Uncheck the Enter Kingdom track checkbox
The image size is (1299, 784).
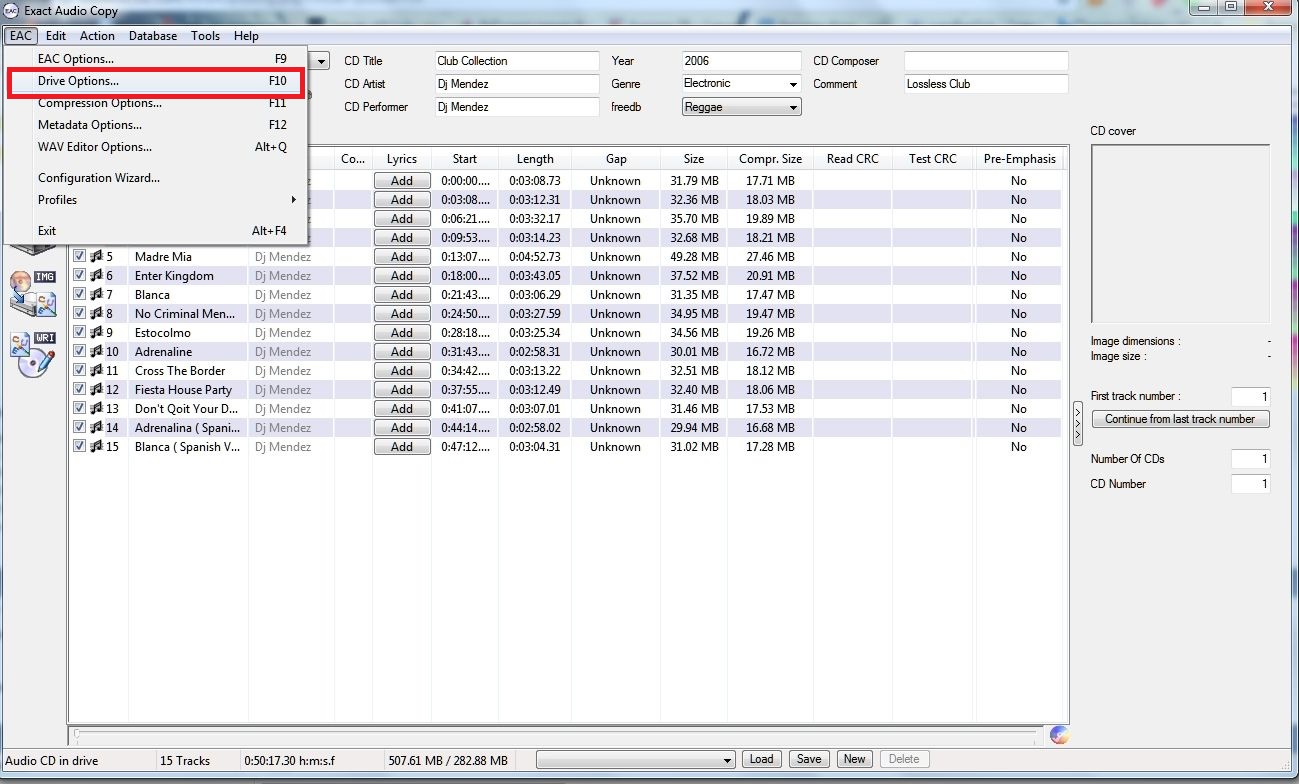[x=80, y=276]
